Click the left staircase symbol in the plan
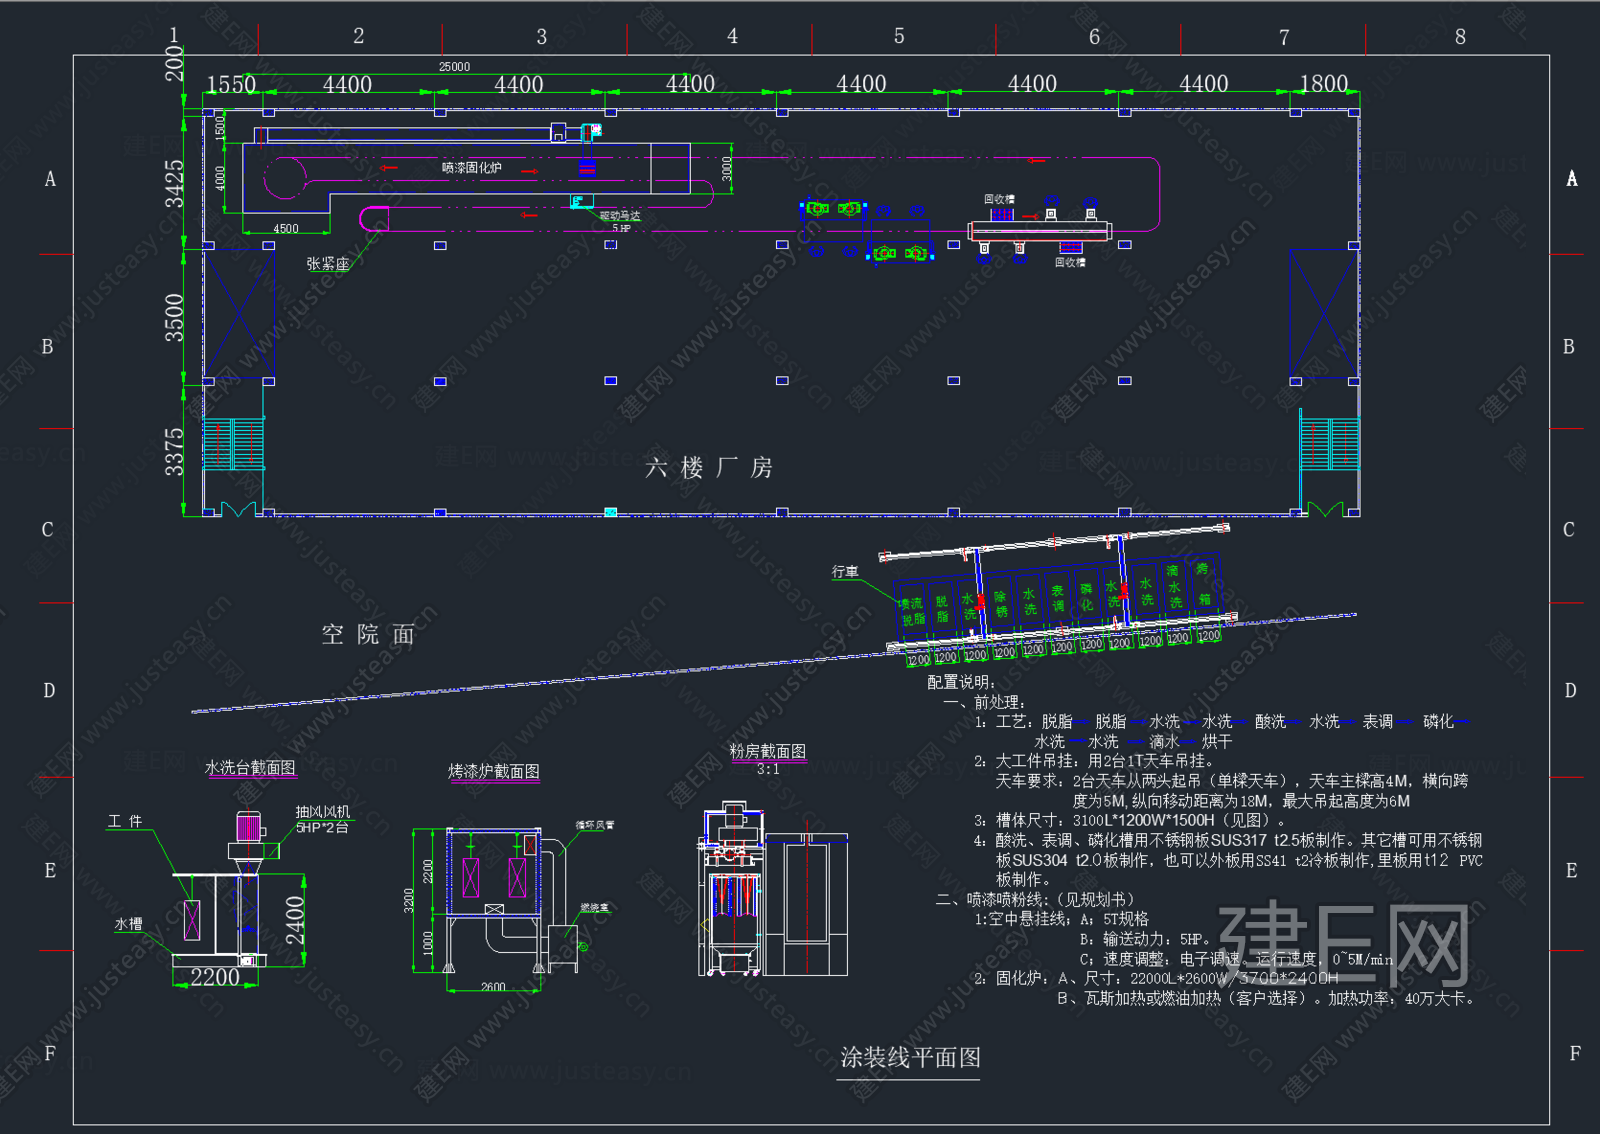 [x=234, y=444]
